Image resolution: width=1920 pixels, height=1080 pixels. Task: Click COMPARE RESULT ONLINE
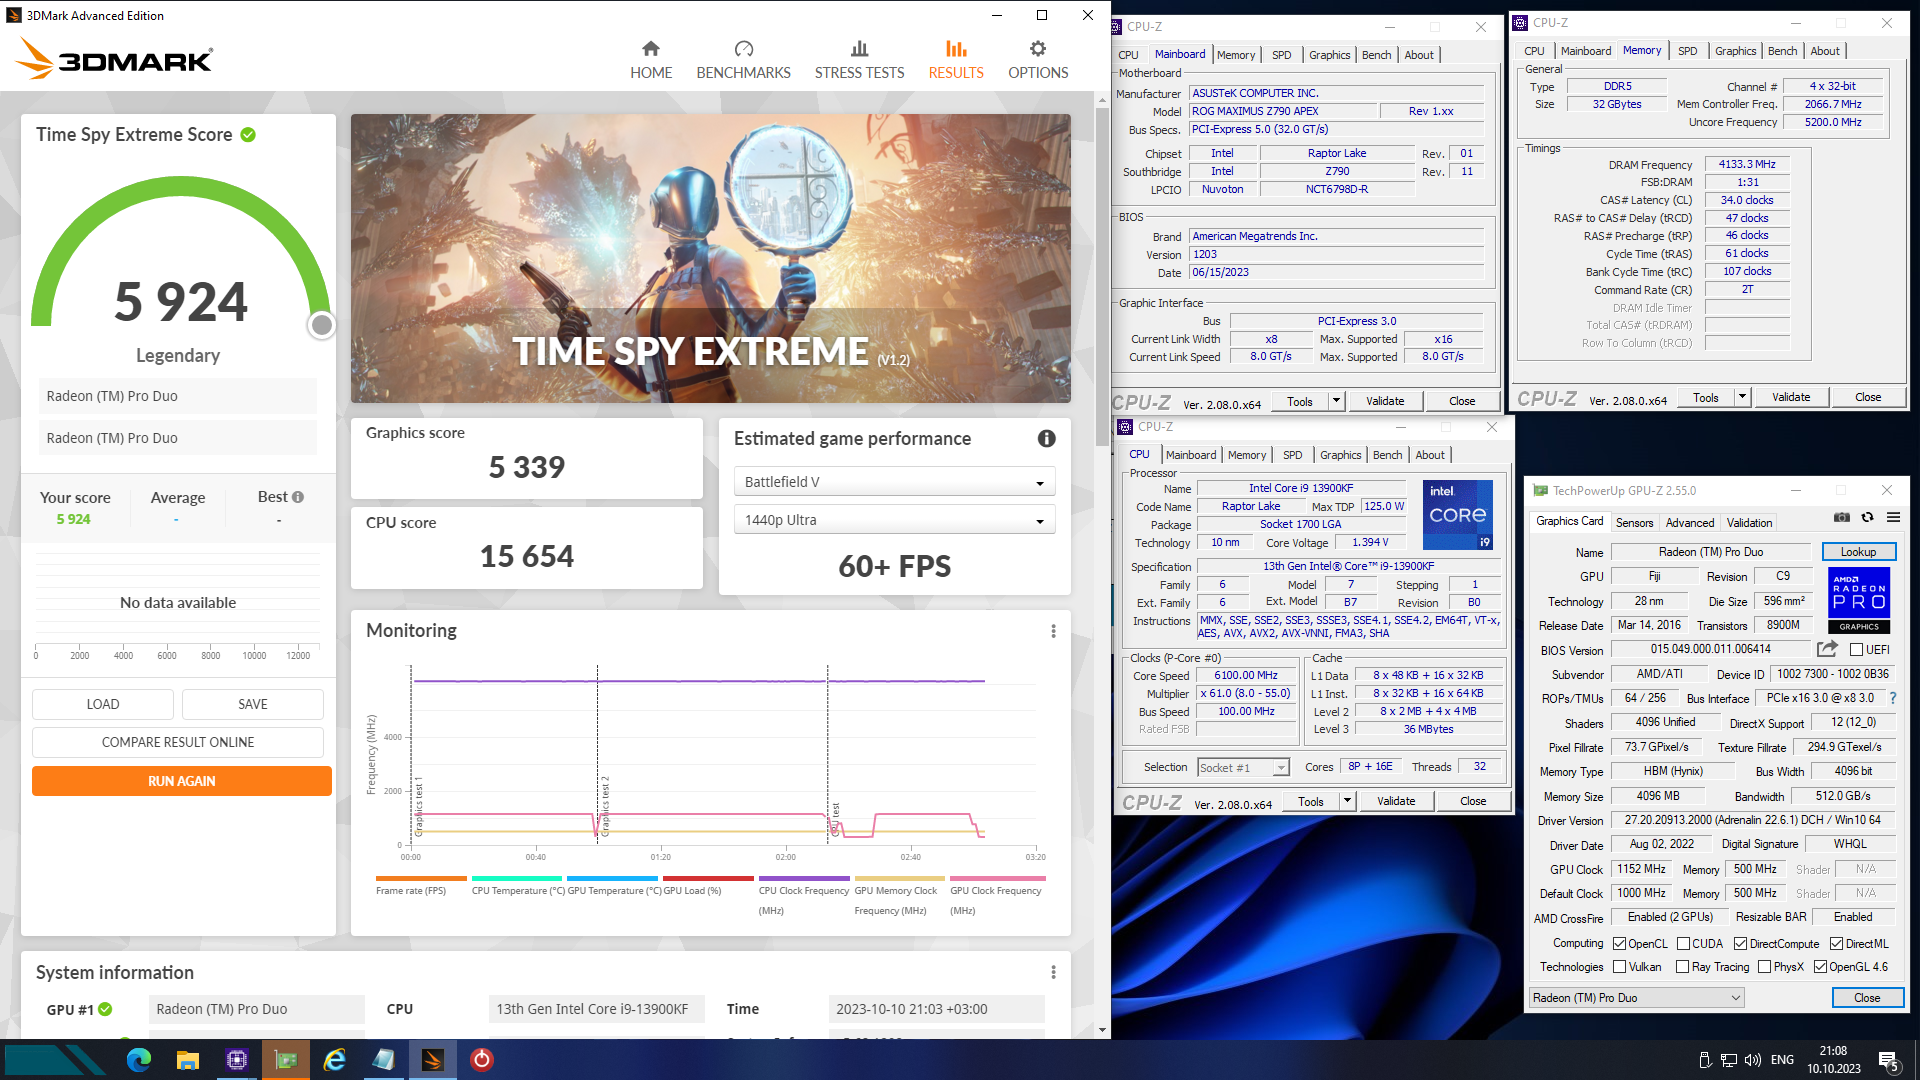pyautogui.click(x=178, y=742)
